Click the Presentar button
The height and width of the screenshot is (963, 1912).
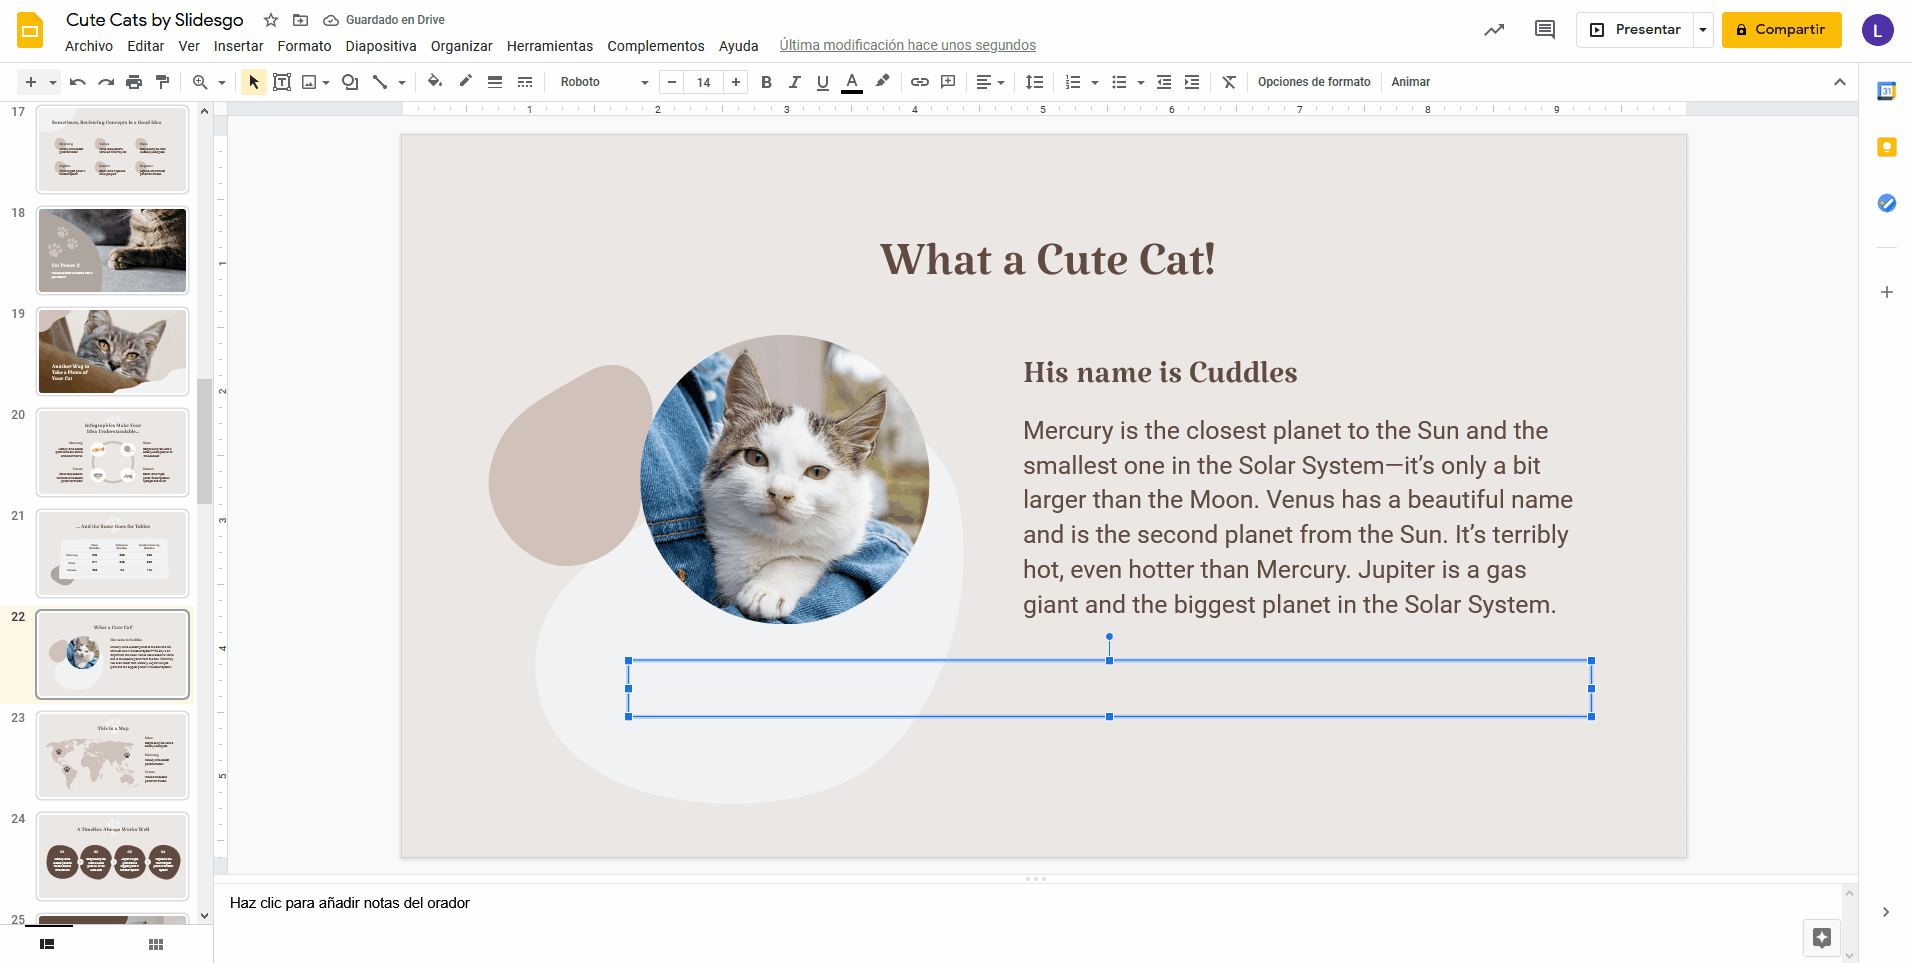[1635, 30]
